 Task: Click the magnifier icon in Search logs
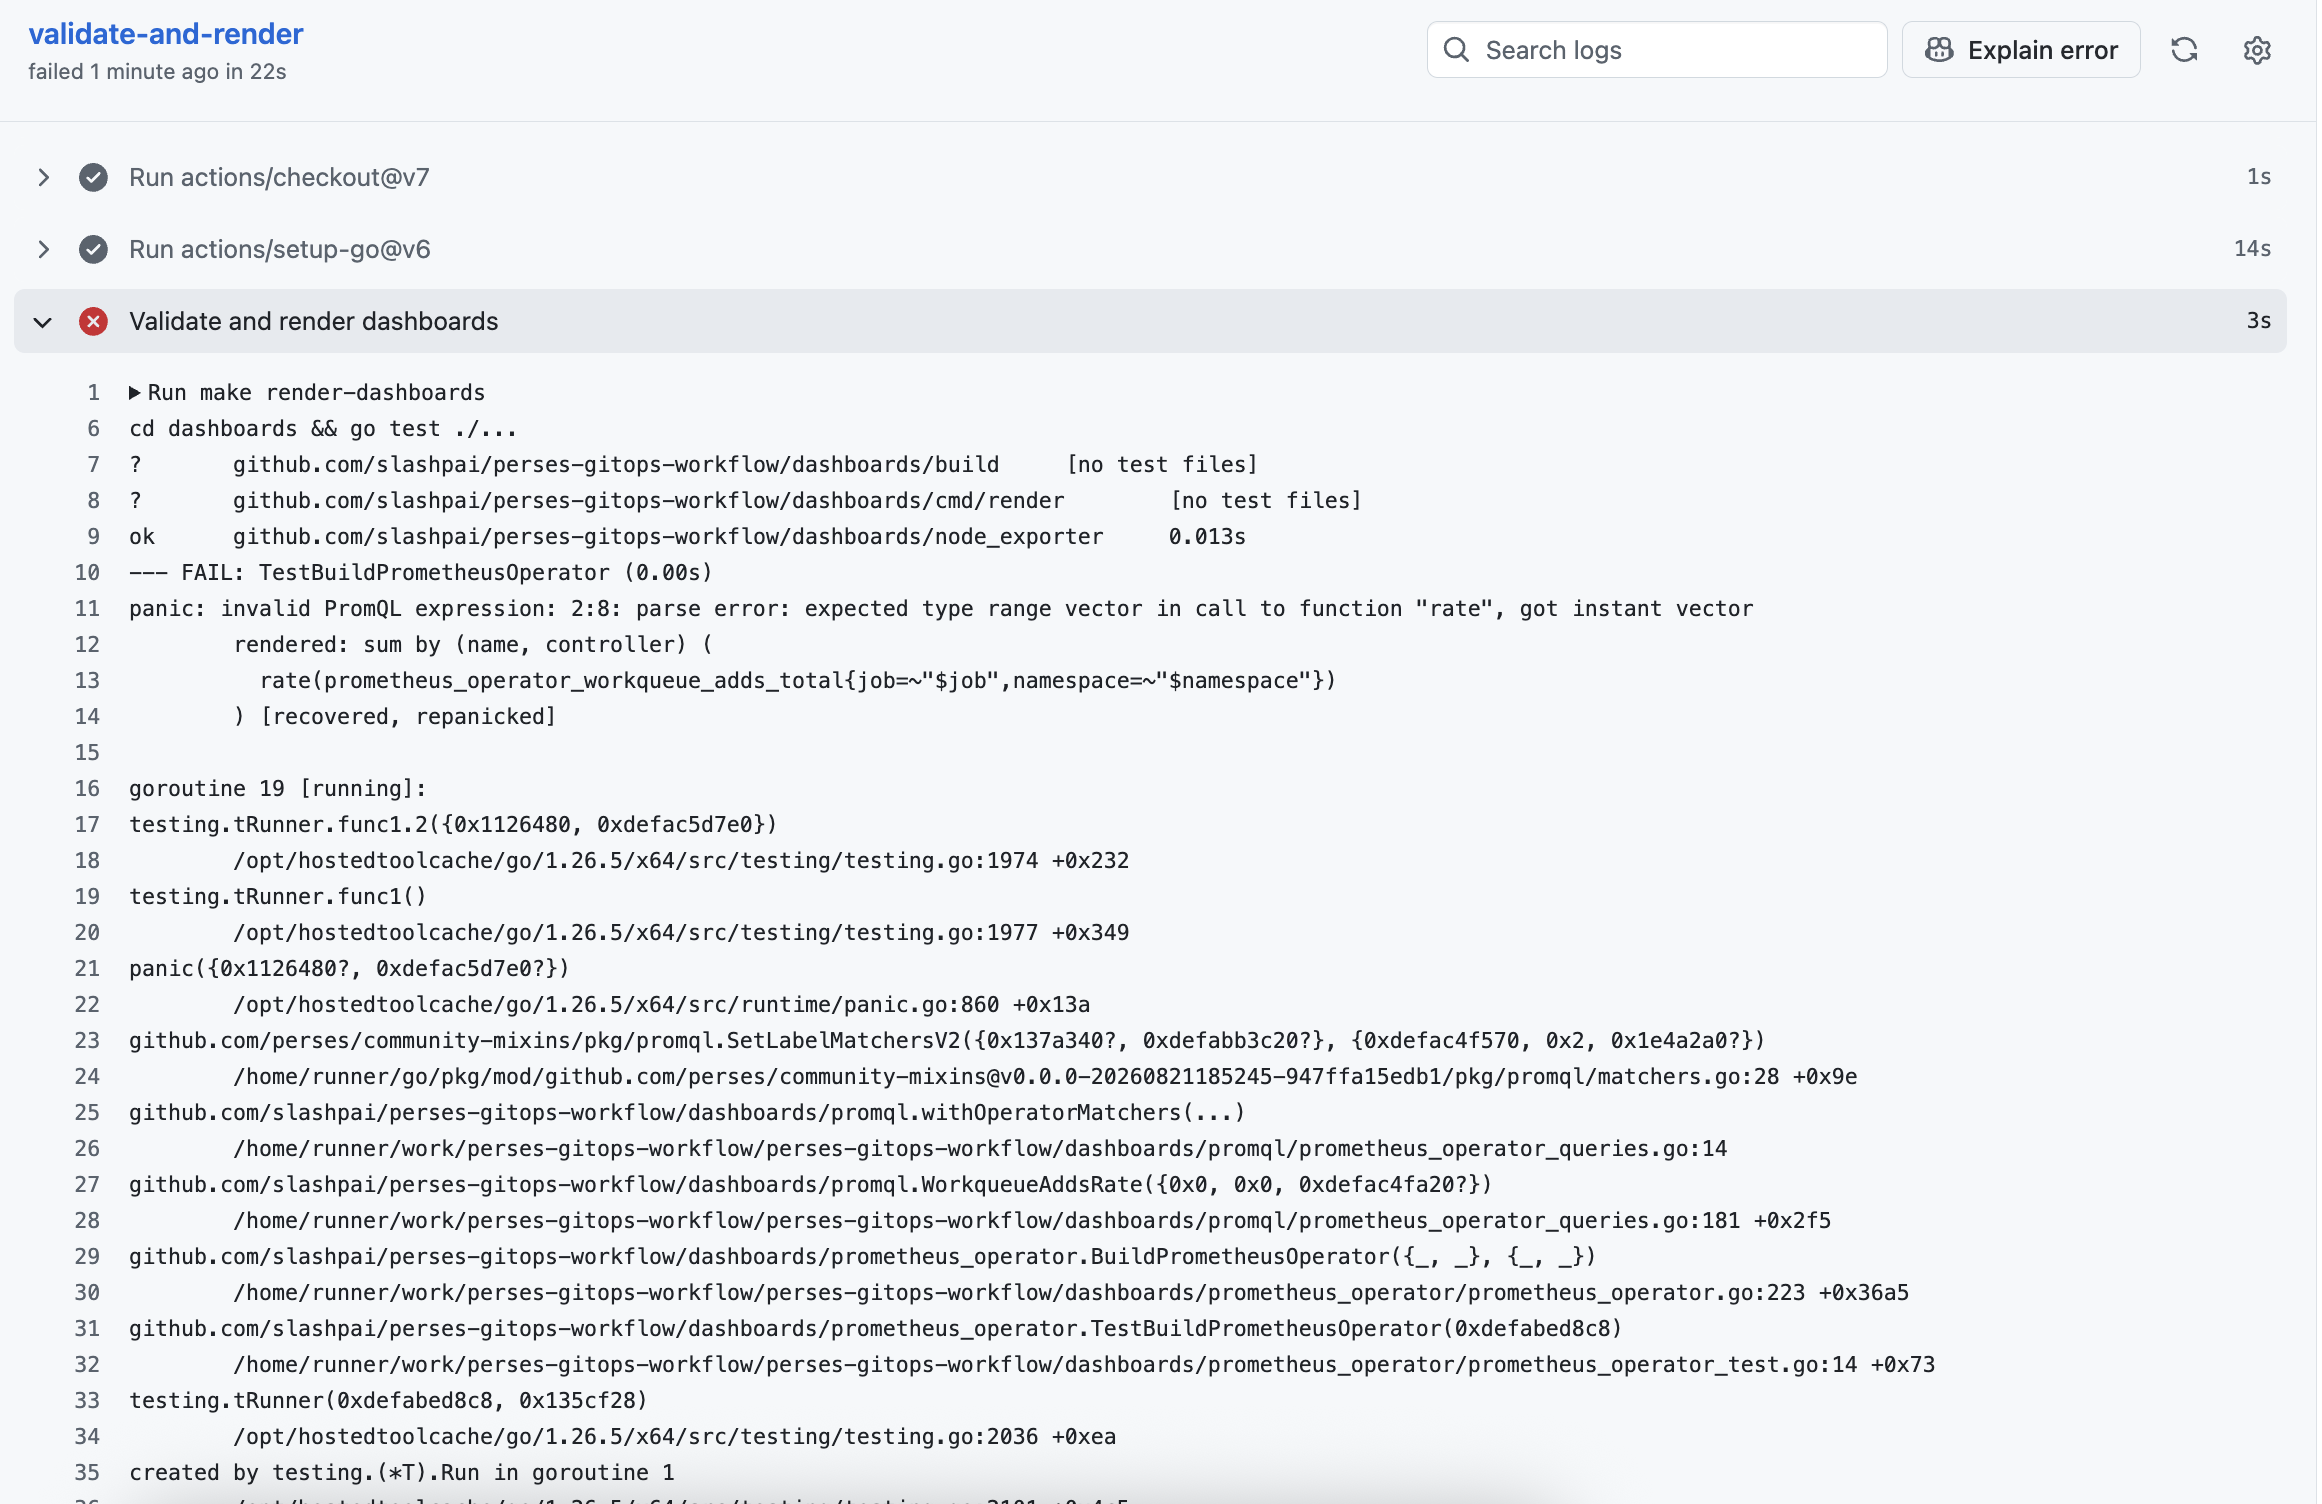[x=1457, y=50]
